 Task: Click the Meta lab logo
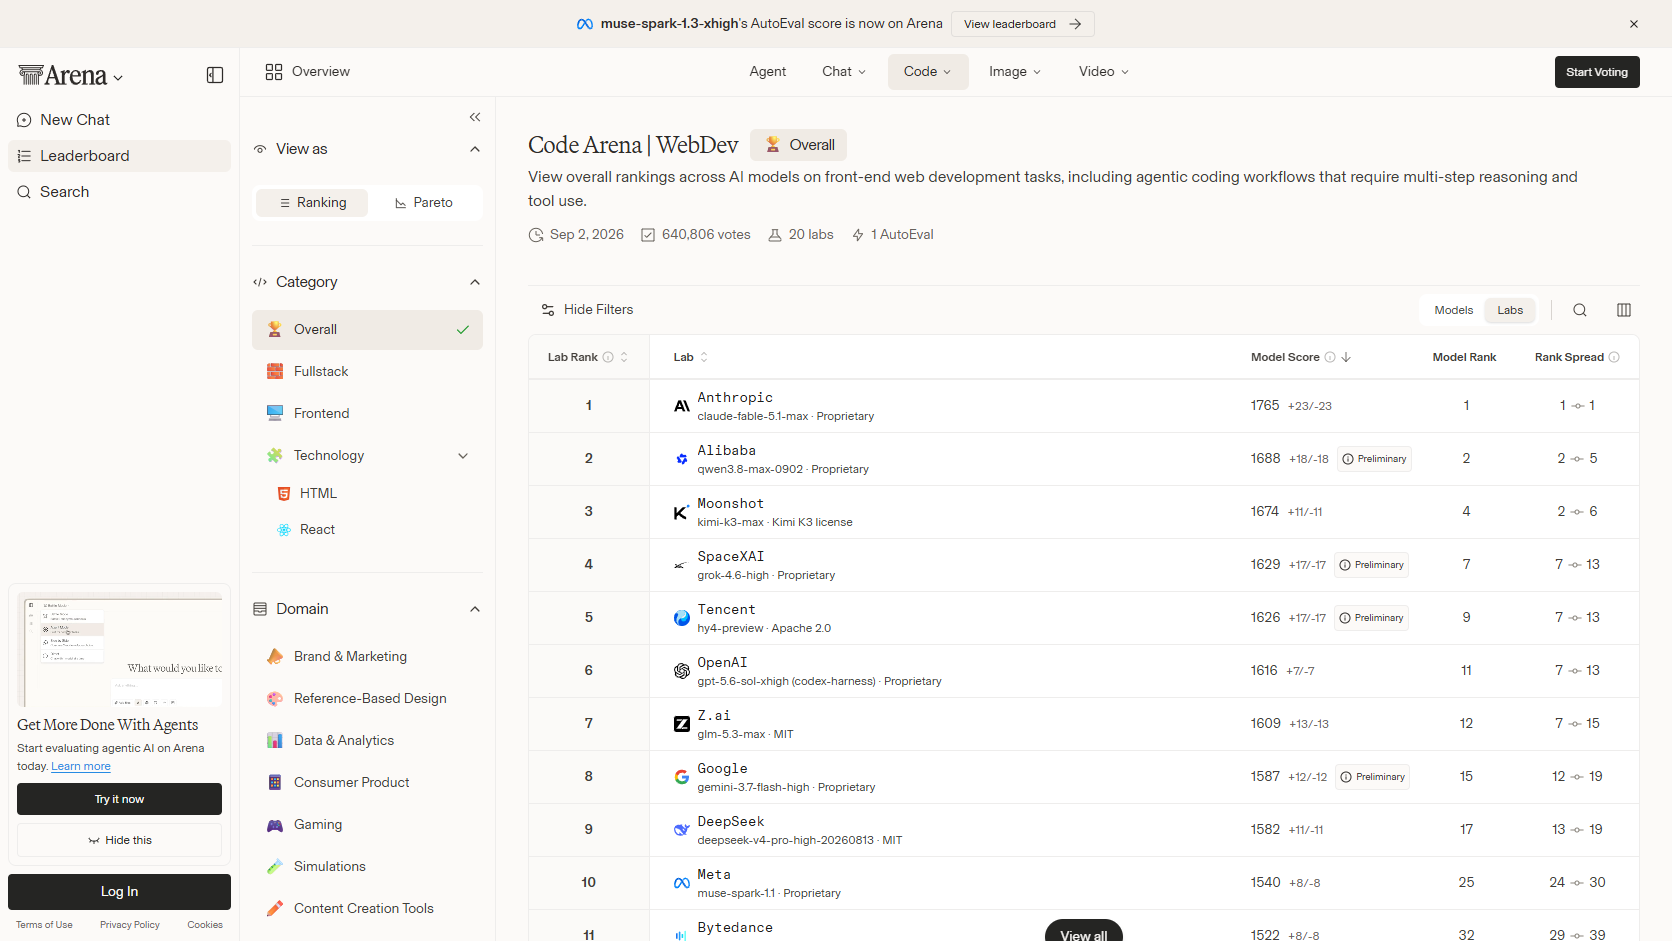(682, 883)
